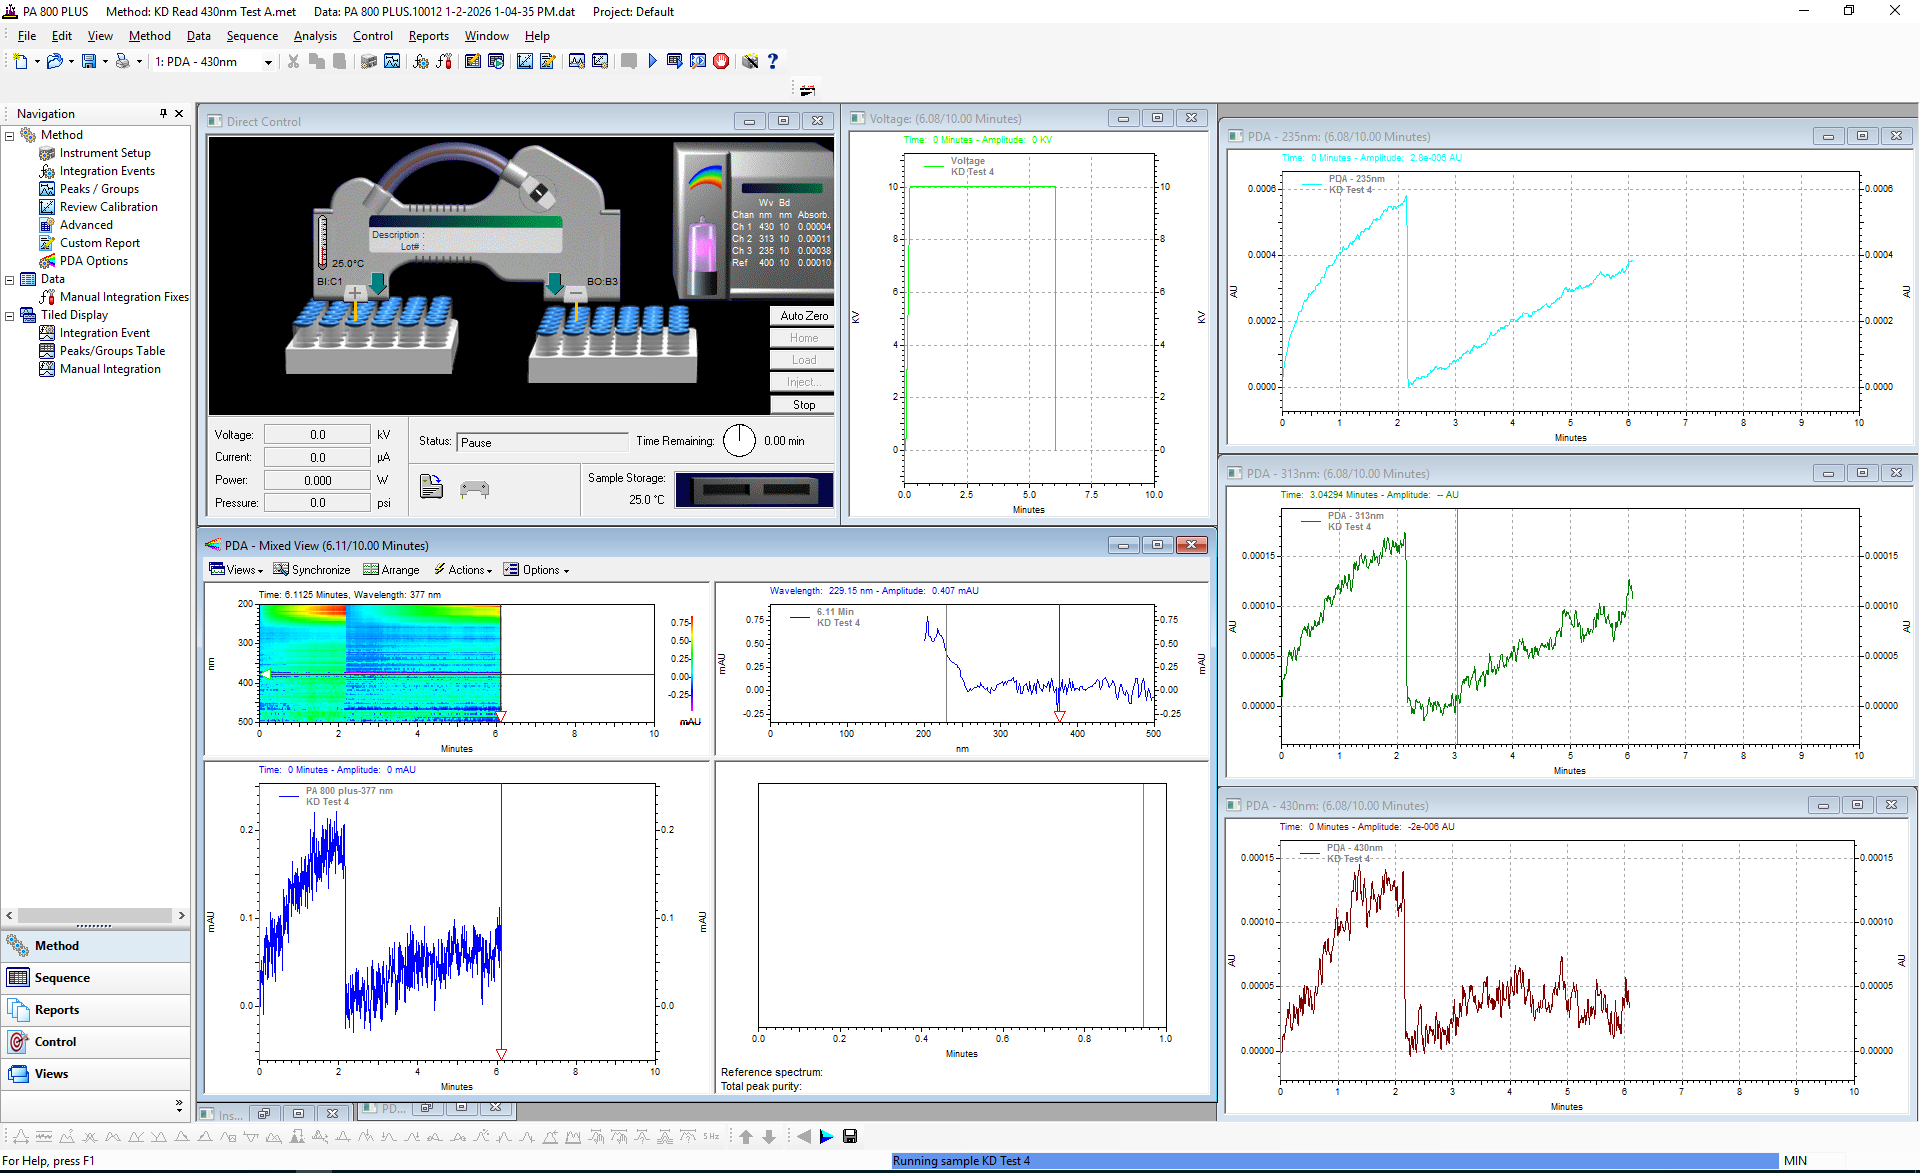Open the Instrument Setup toolbar icon
The height and width of the screenshot is (1173, 1920).
click(x=369, y=61)
